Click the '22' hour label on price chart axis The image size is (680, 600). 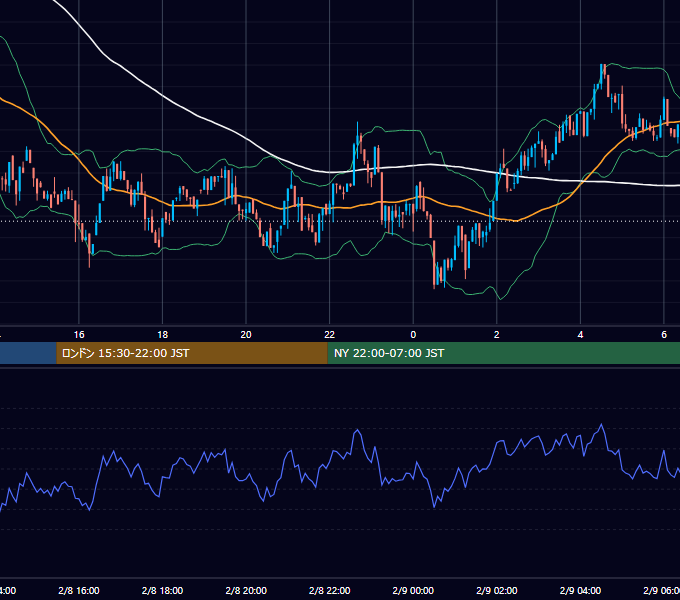point(330,335)
